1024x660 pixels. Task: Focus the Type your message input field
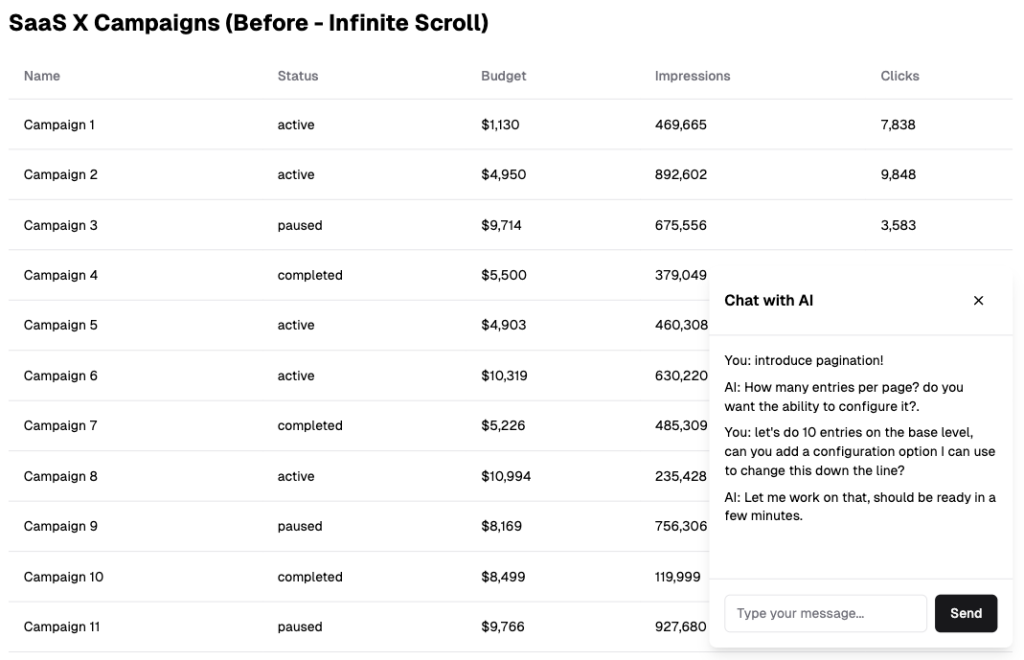coord(825,613)
